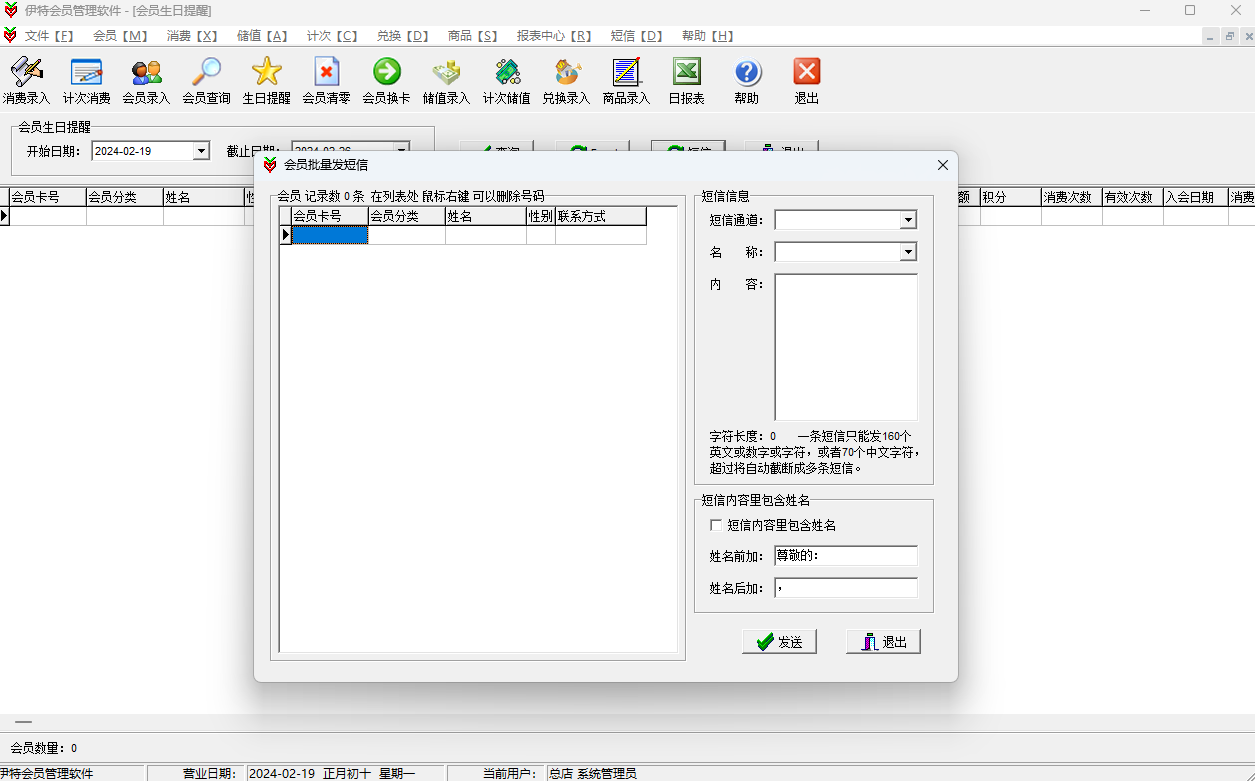Viewport: 1255px width, 781px height.
Task: Click main window 姓名 column header
Action: pyautogui.click(x=204, y=197)
